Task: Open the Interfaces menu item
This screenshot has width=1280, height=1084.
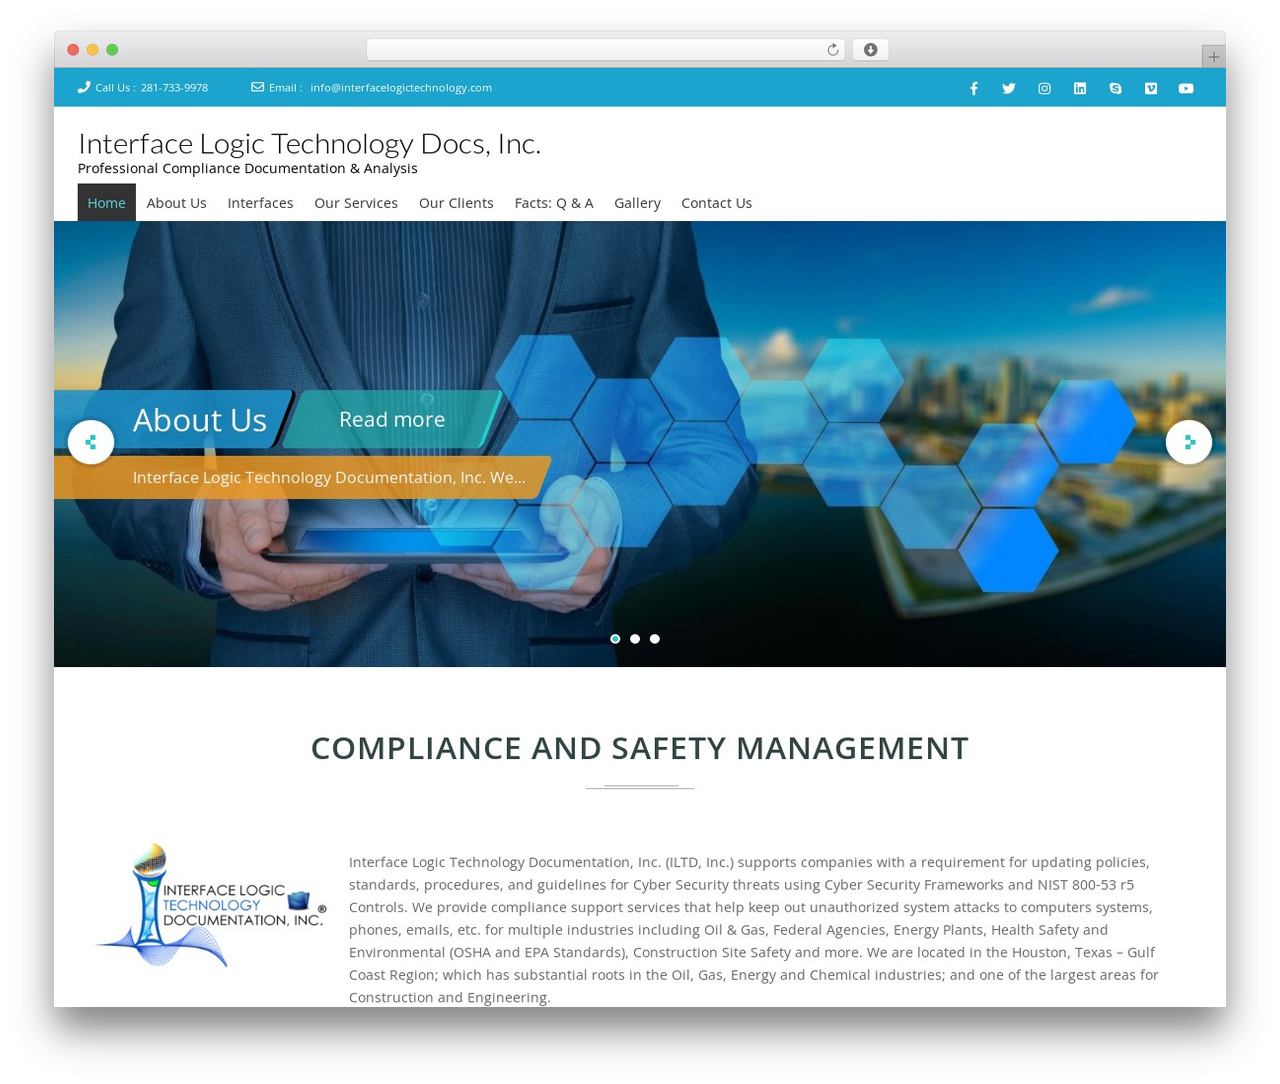Action: (260, 203)
